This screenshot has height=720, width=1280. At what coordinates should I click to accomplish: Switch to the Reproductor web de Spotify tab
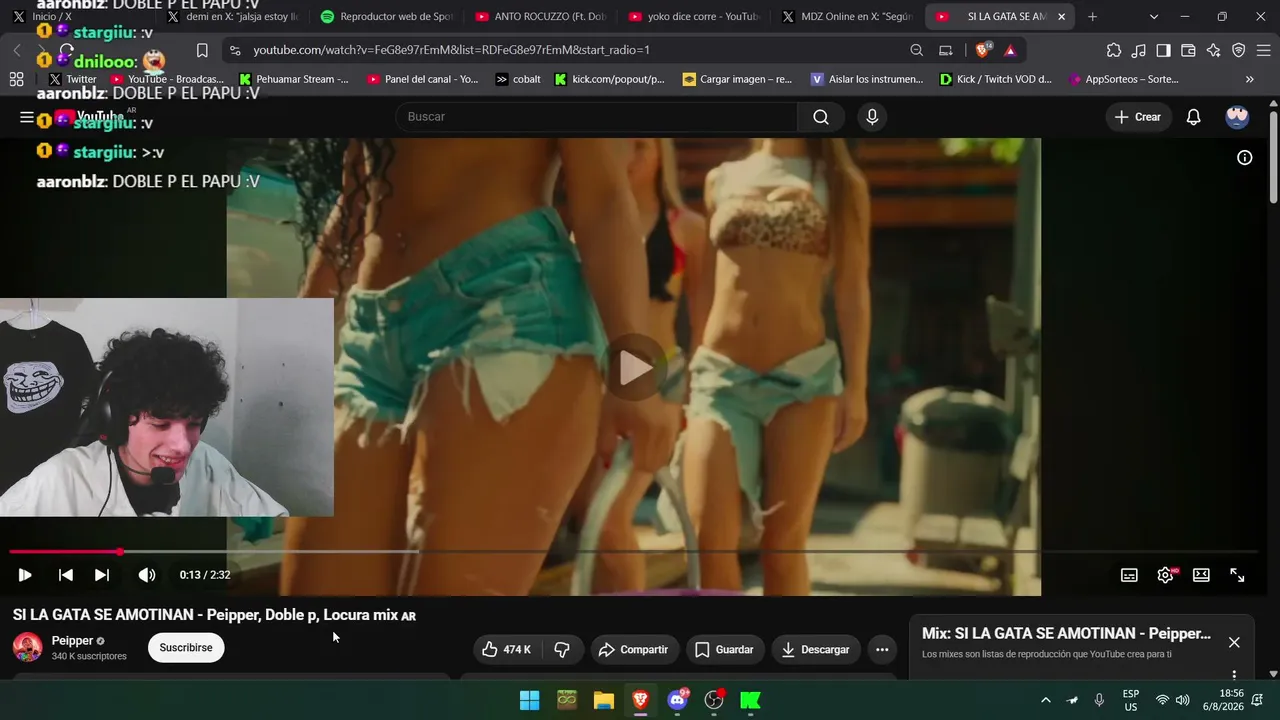coord(386,17)
